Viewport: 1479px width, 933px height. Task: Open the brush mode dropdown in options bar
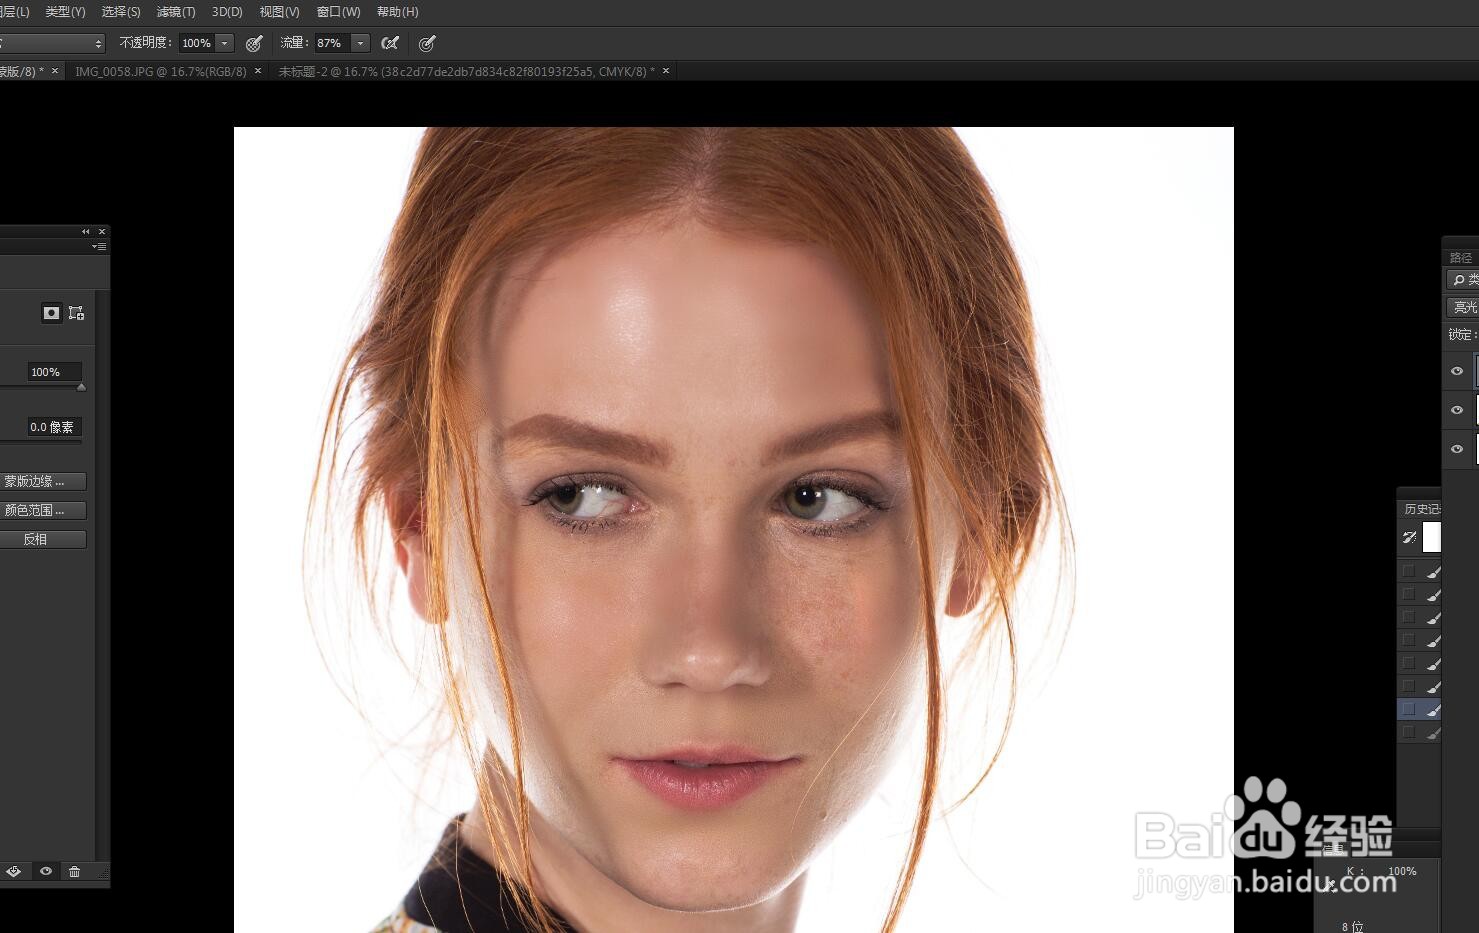[x=52, y=43]
